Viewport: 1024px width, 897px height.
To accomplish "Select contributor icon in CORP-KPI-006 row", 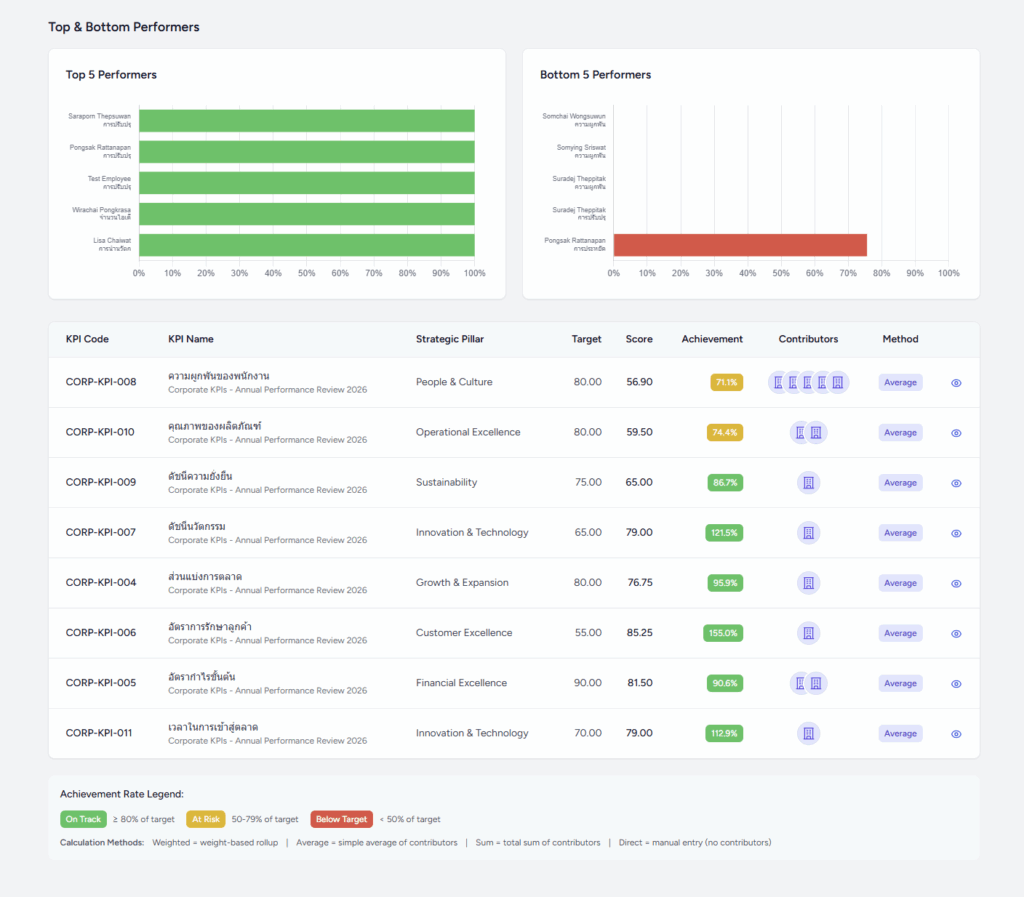I will [x=808, y=633].
